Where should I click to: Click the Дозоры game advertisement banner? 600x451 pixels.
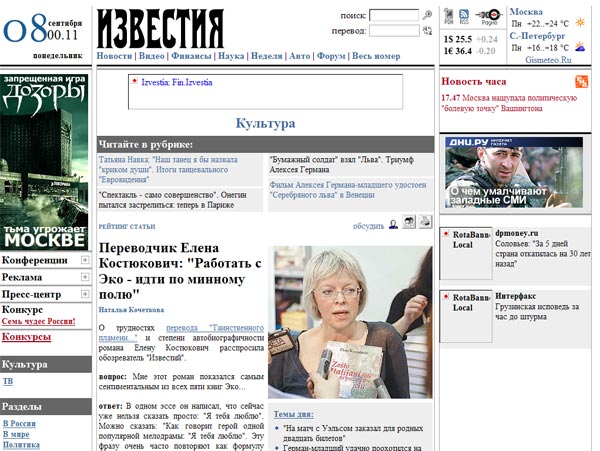pyautogui.click(x=44, y=162)
